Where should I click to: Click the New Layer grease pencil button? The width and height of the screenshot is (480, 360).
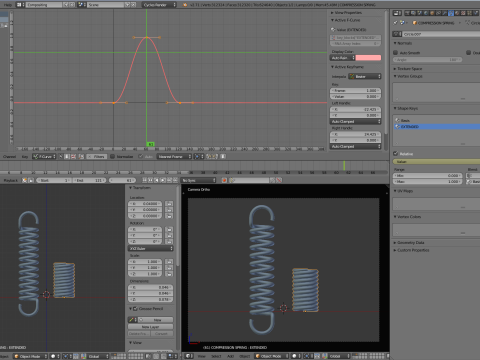click(150, 327)
